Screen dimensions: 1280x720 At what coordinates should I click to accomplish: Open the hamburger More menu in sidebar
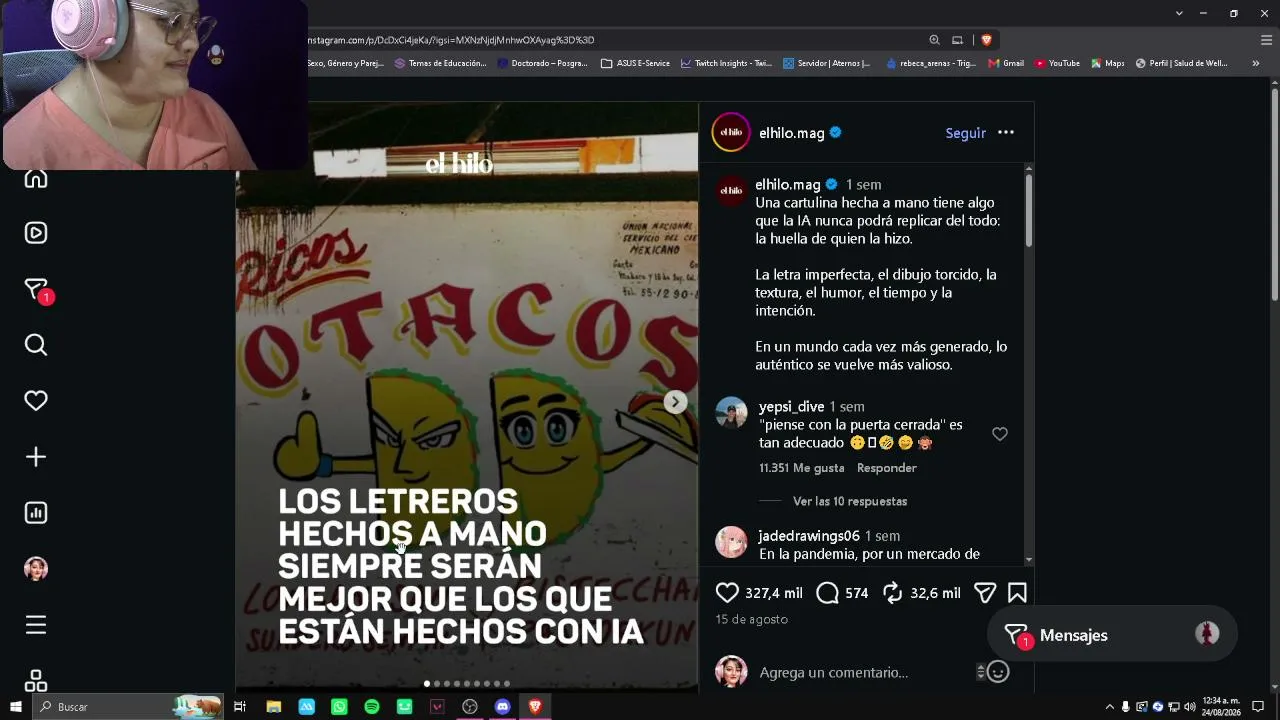click(x=36, y=625)
